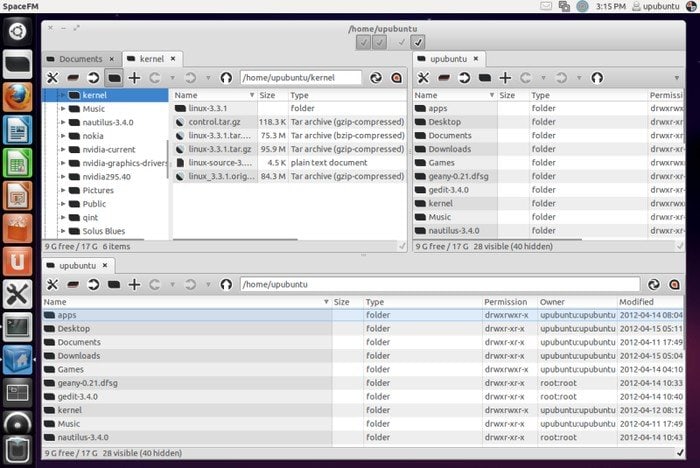
Task: Click the drive devices icon in bottom panel toolbar
Action: point(73,284)
